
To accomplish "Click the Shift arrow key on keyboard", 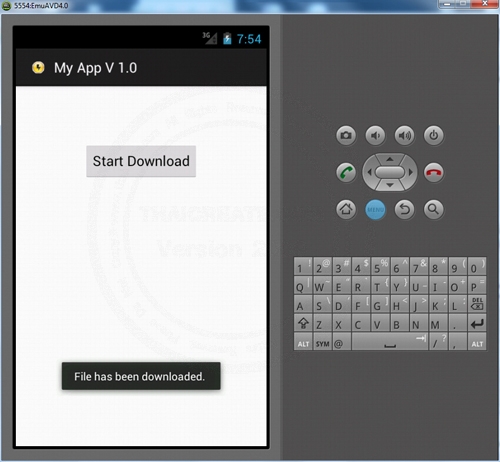I will point(303,323).
